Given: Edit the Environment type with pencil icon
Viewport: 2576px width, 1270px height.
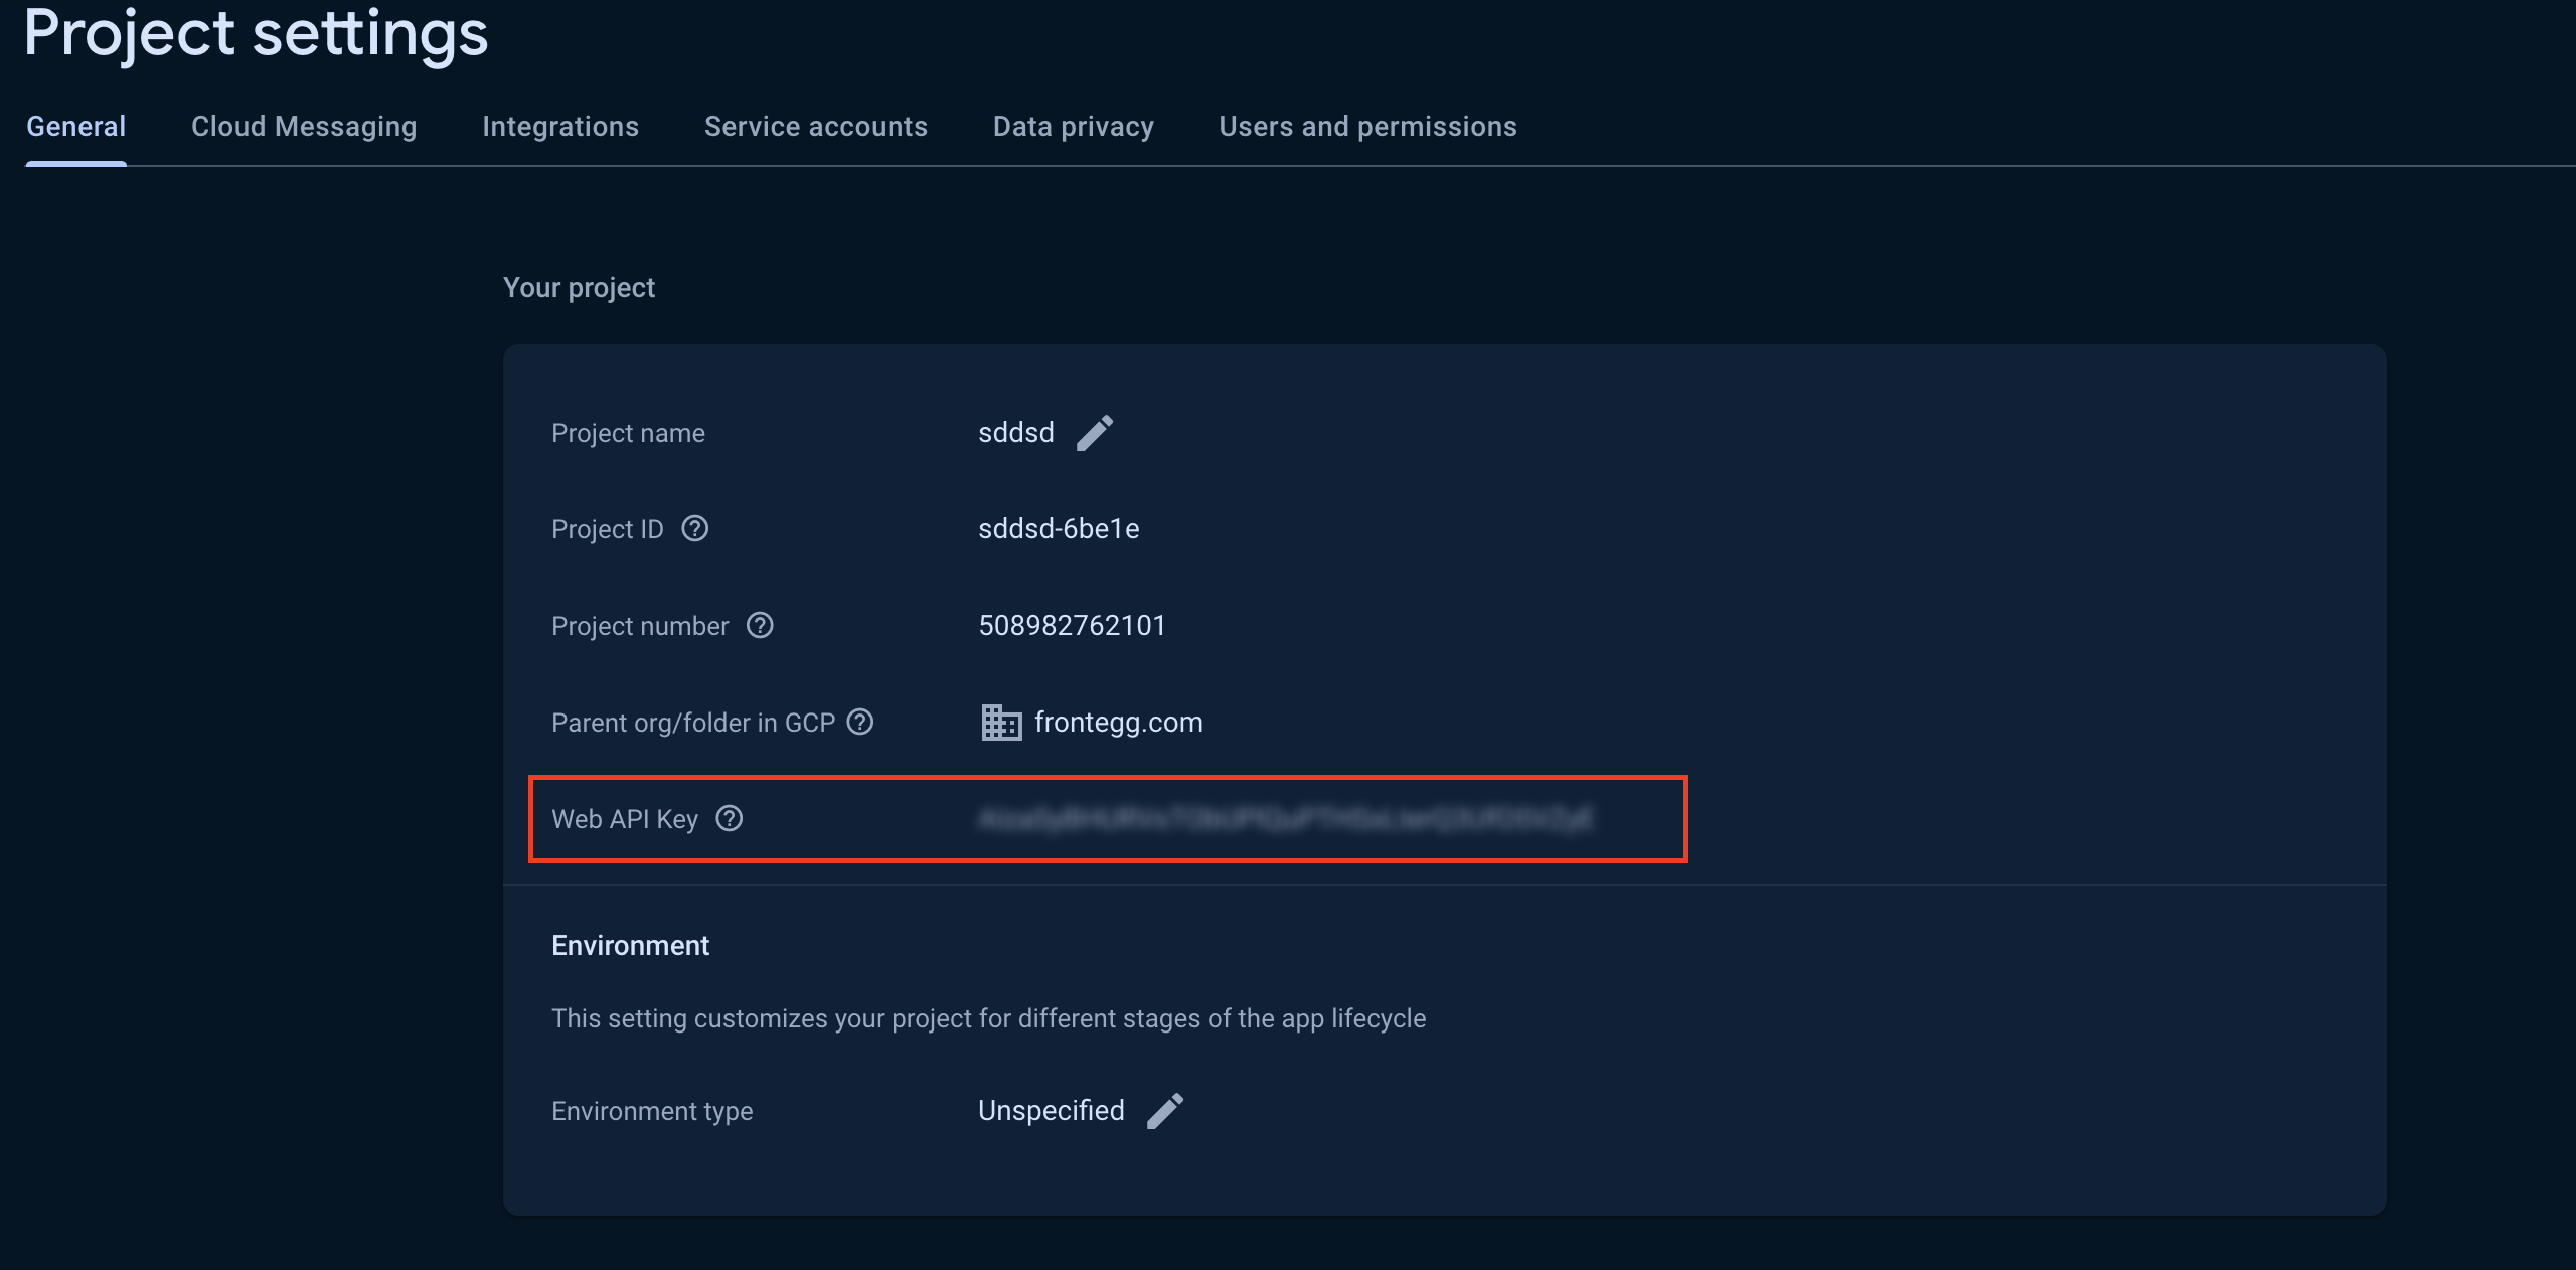Looking at the screenshot, I should (x=1164, y=1110).
